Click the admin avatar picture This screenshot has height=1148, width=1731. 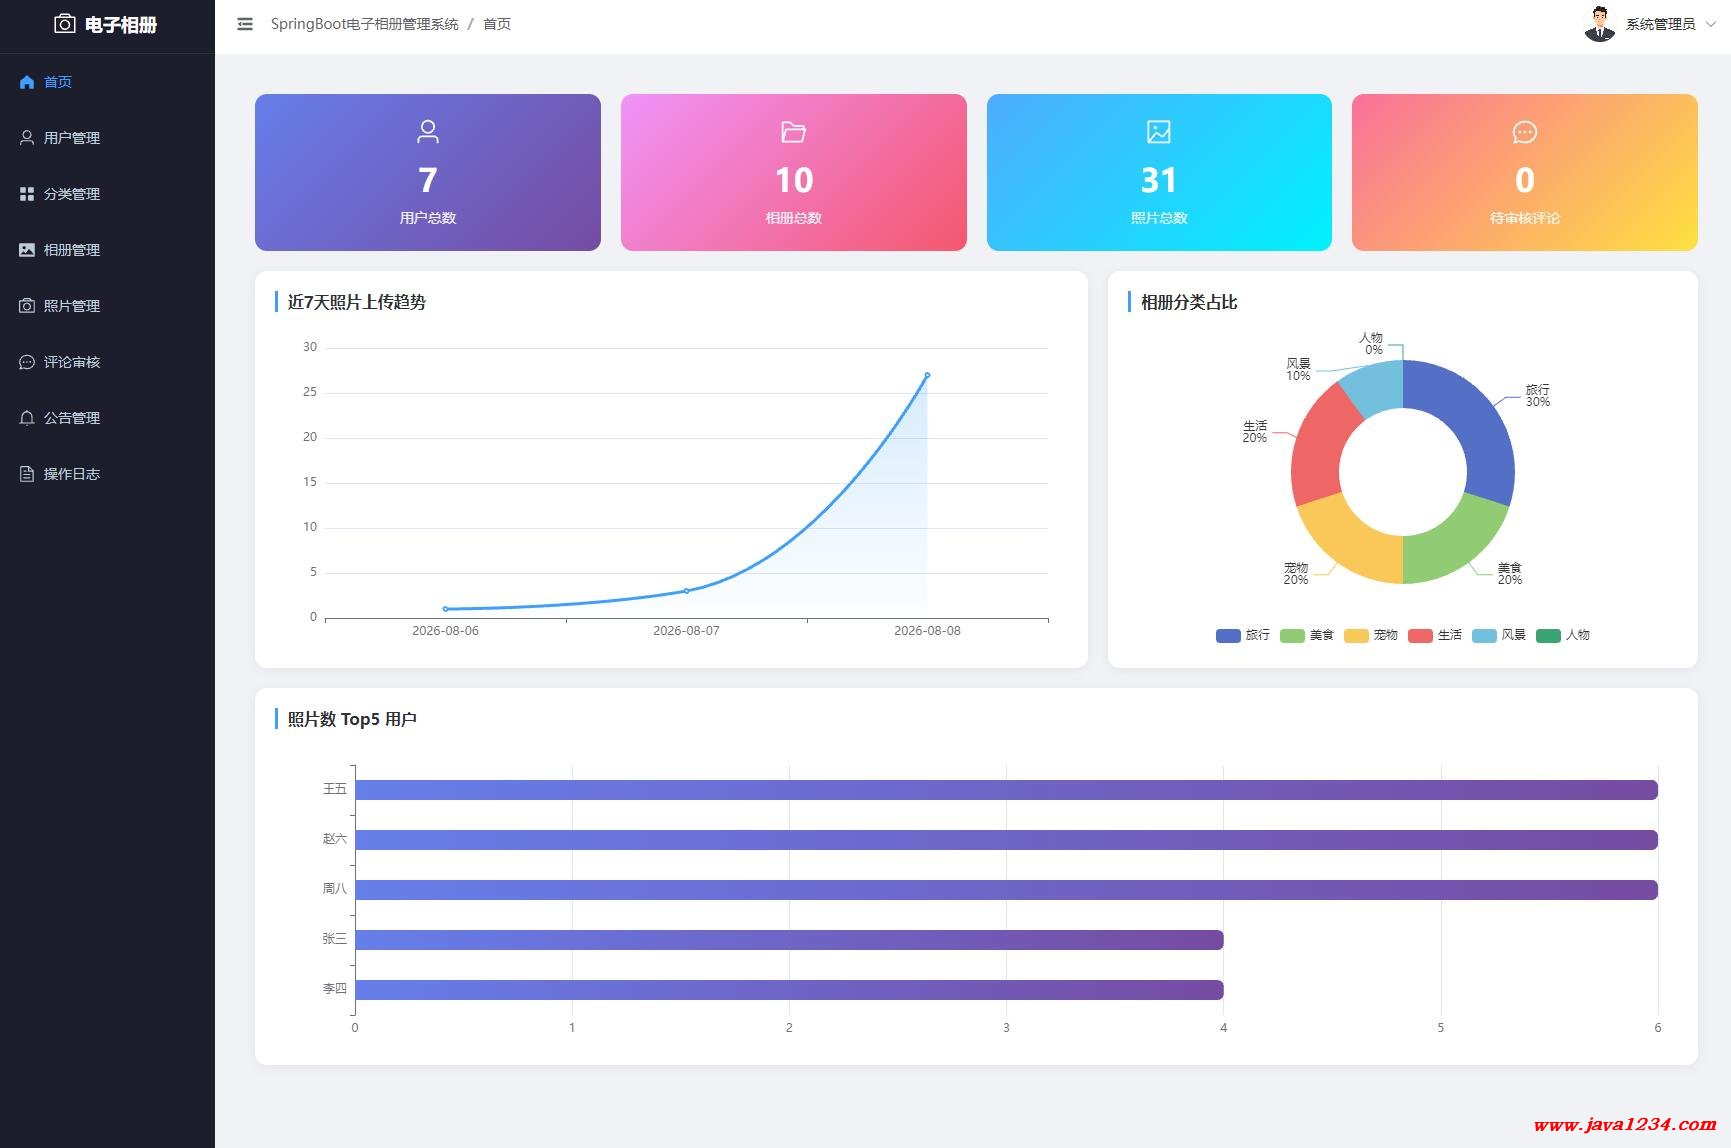(1600, 24)
